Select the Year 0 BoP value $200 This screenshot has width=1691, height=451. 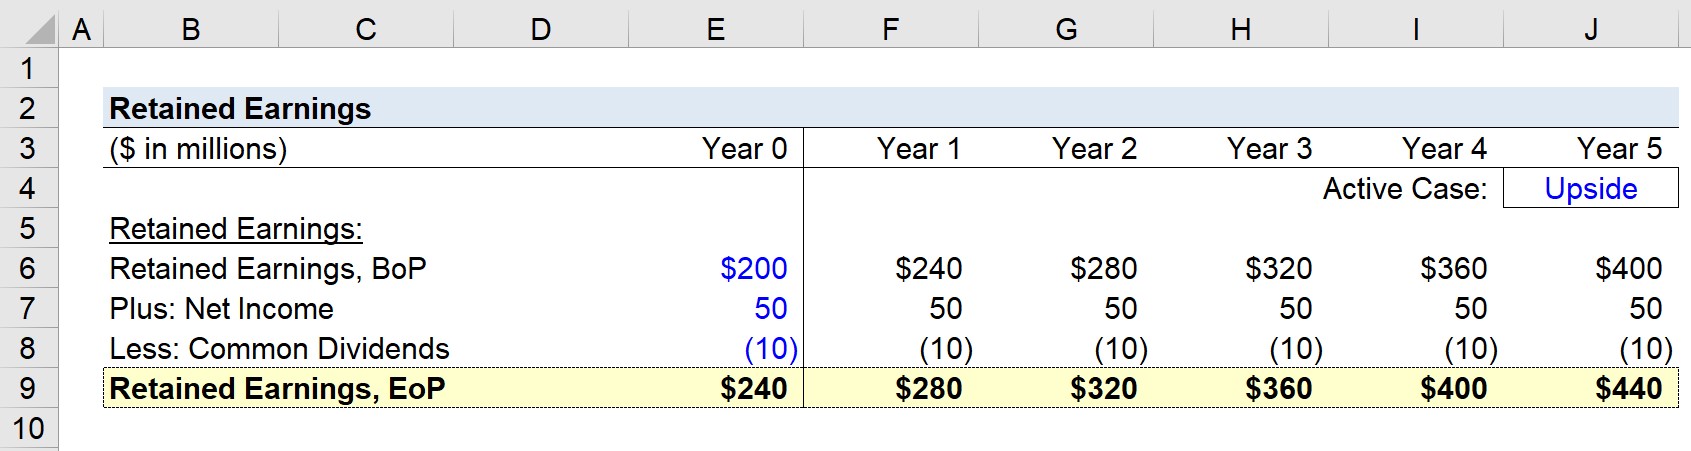754,268
